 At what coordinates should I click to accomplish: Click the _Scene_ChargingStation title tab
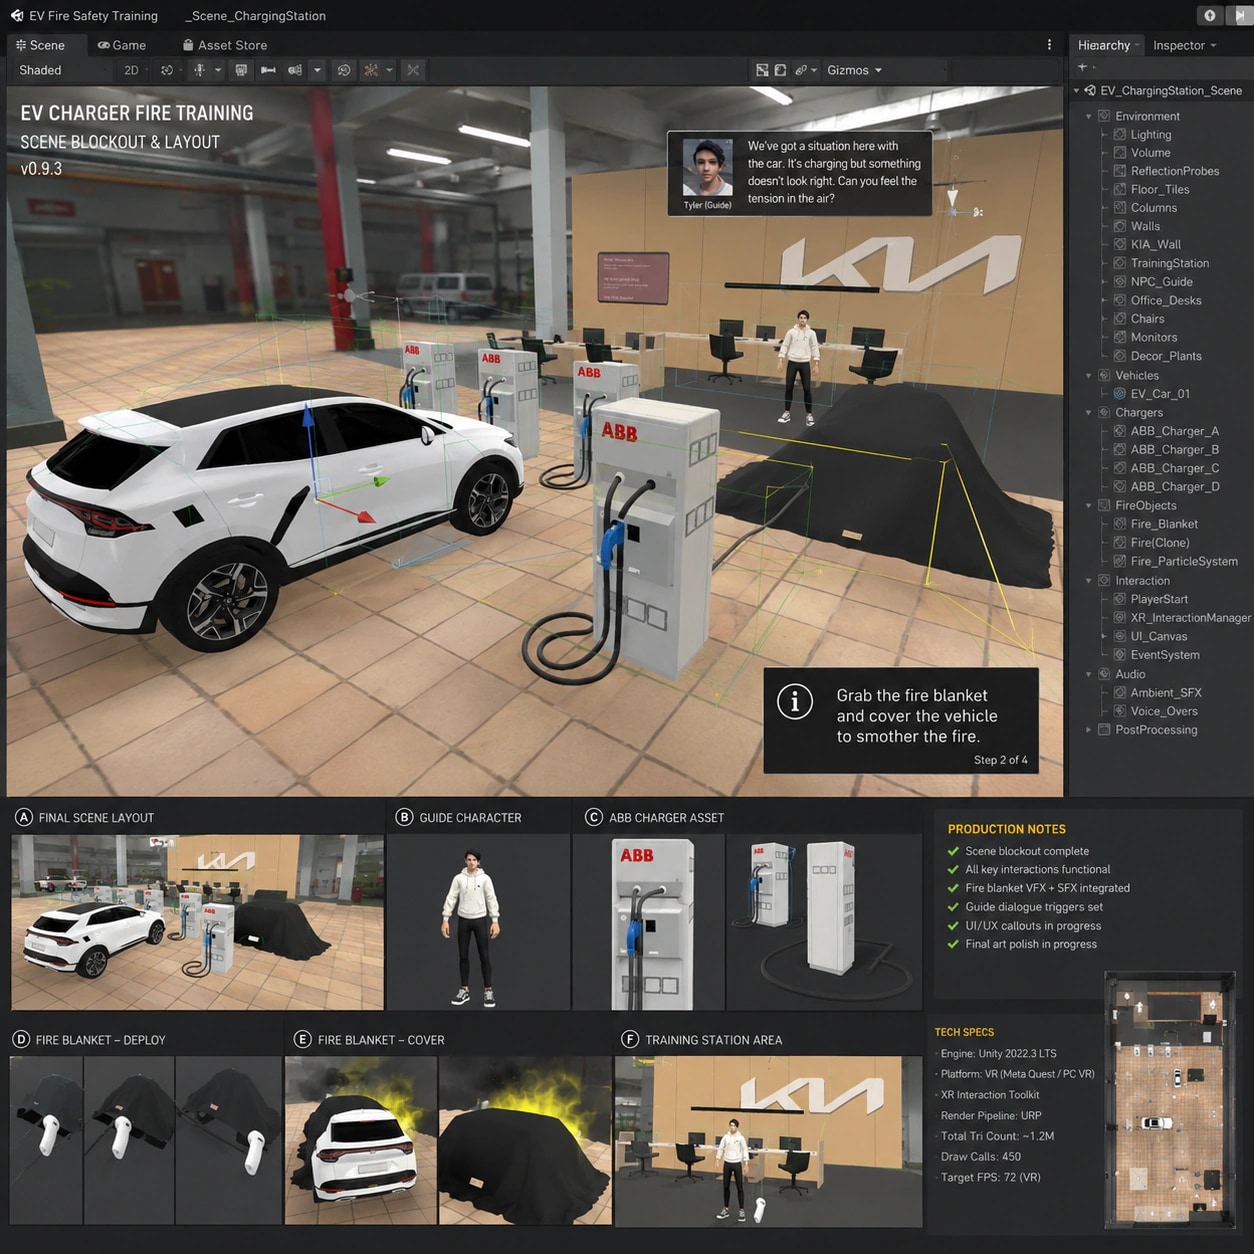point(255,16)
